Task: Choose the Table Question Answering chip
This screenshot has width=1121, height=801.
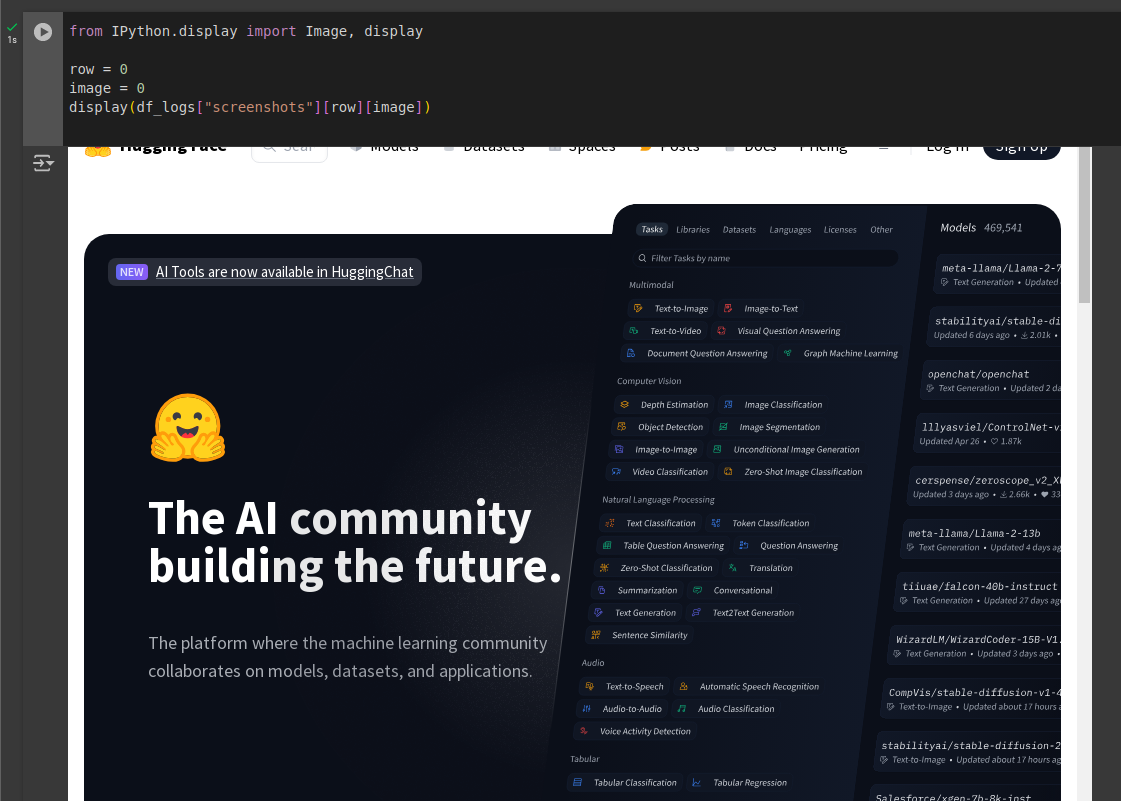Action: click(x=663, y=545)
